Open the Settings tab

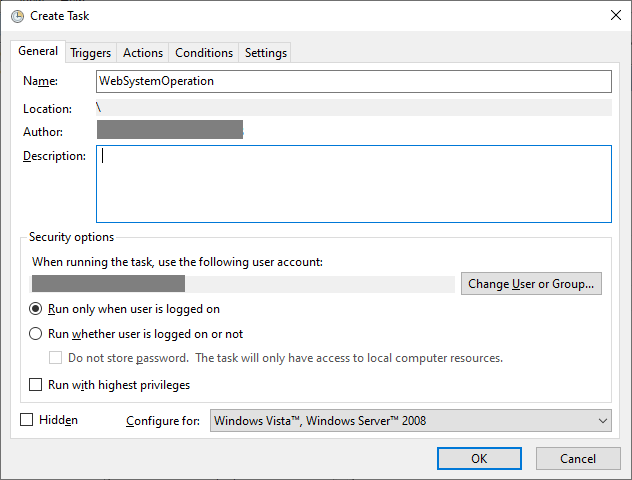266,53
